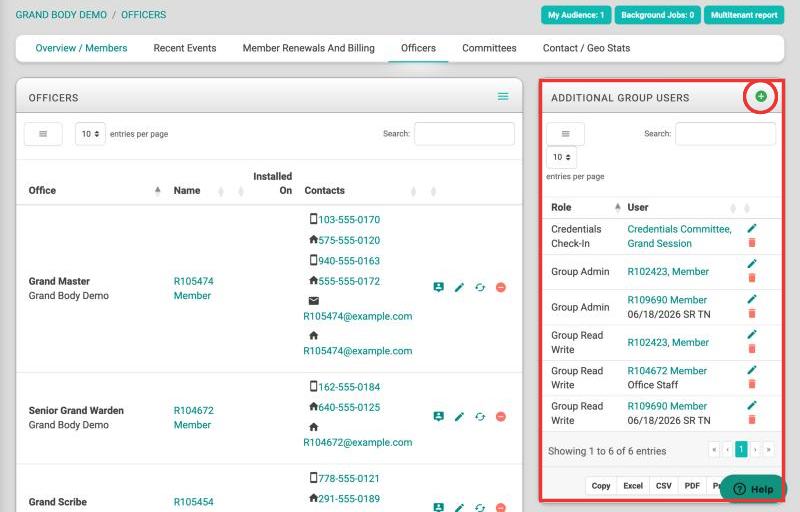Edit Group Admin R102423 entry
This screenshot has width=800, height=512.
pos(752,264)
